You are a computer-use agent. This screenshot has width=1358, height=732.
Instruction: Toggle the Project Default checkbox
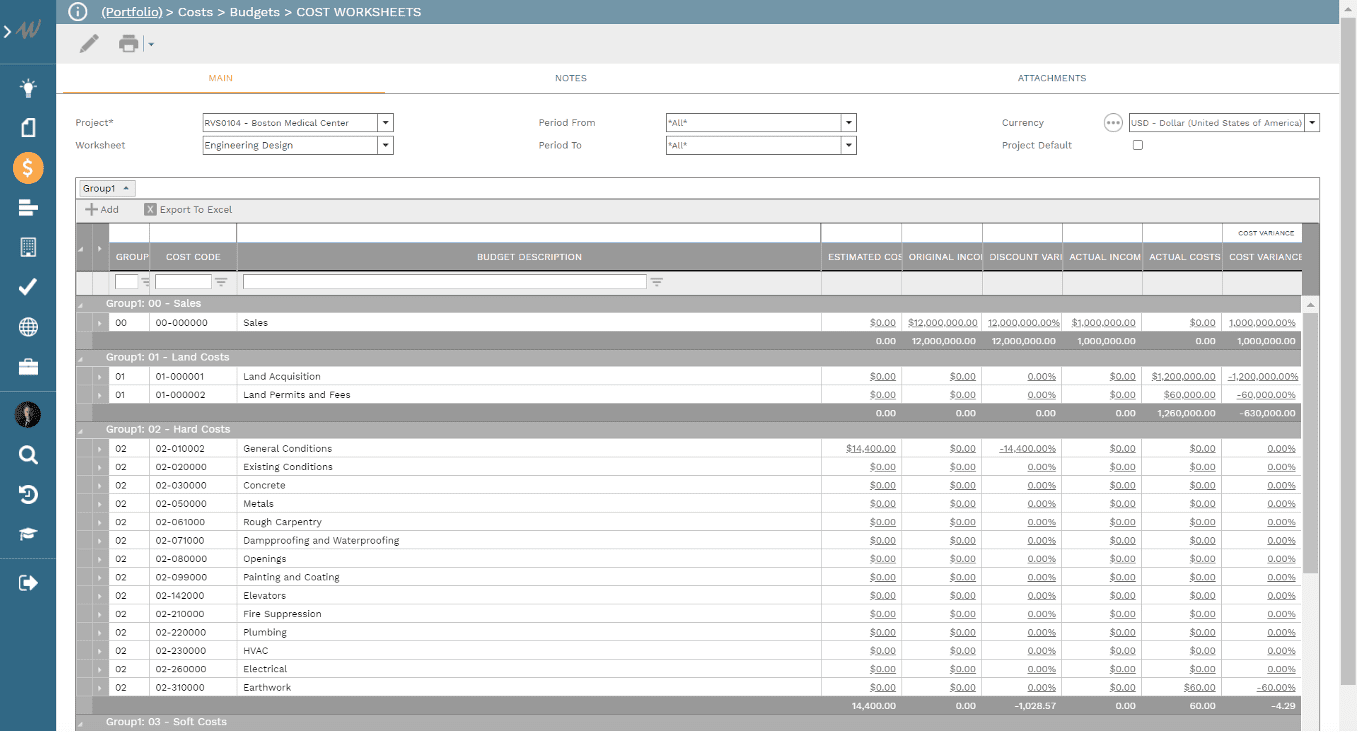(x=1137, y=145)
